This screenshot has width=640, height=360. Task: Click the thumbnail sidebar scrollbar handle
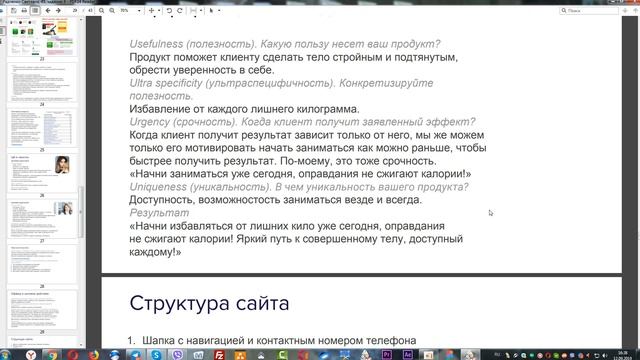tap(80, 211)
